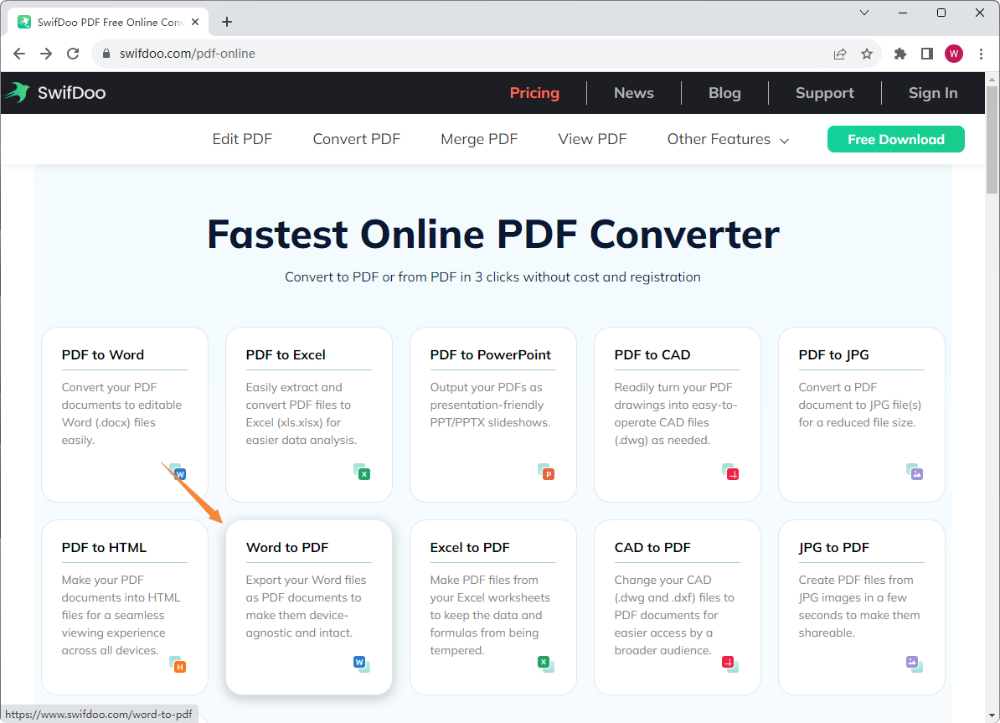This screenshot has height=723, width=1000.
Task: Click the SwifDoo brand name text
Action: point(71,93)
